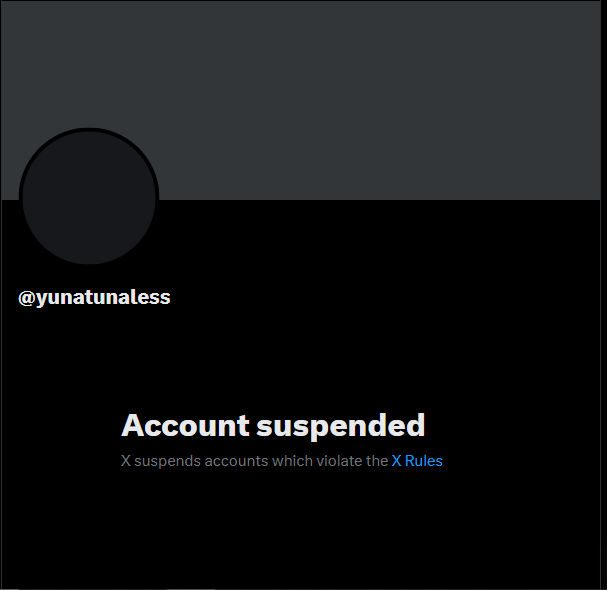Click the word "suspended" in heading
The width and height of the screenshot is (607, 590).
[x=341, y=426]
